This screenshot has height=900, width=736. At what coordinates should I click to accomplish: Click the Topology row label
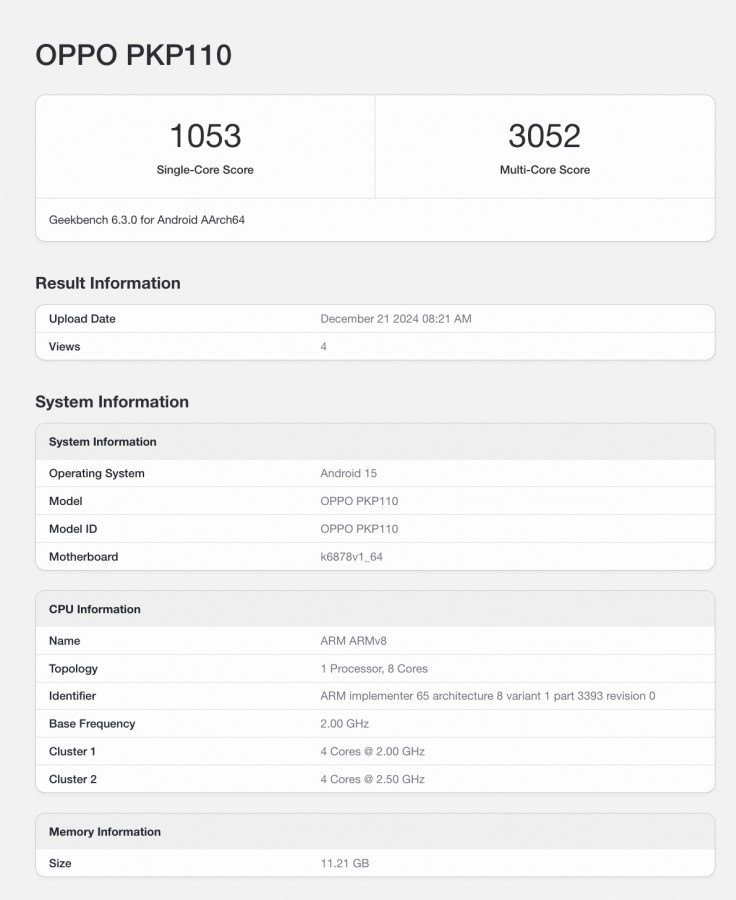(x=73, y=669)
